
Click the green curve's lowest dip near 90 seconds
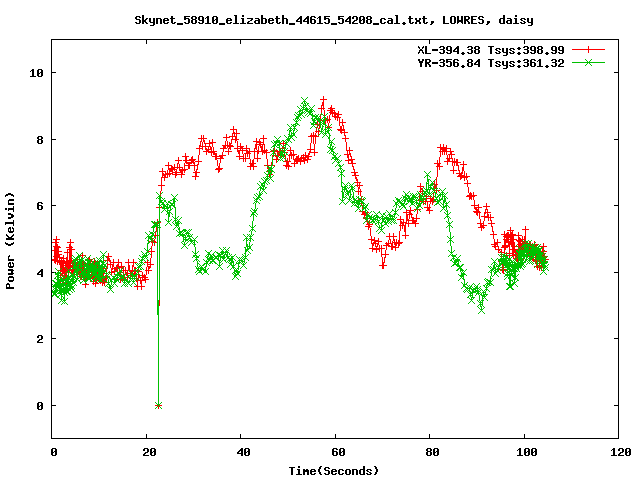[481, 310]
